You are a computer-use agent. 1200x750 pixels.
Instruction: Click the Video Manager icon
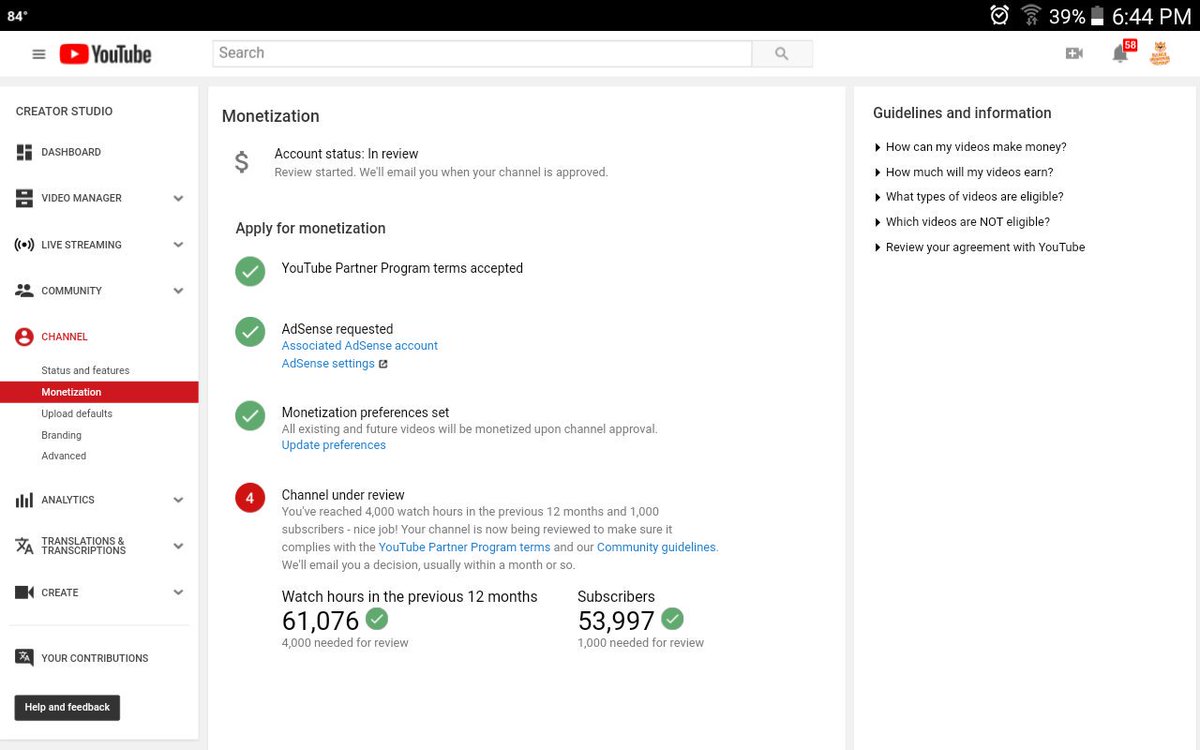coord(24,198)
